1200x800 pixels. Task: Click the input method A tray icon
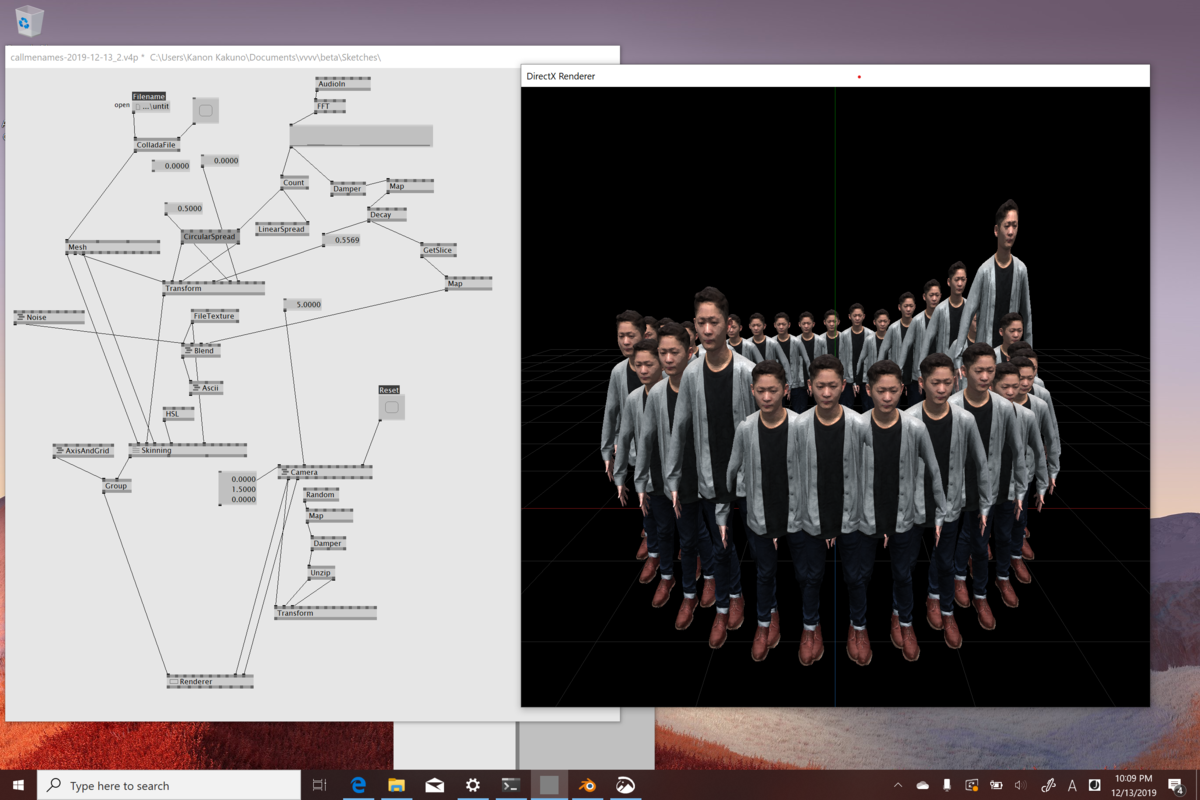pos(1072,786)
